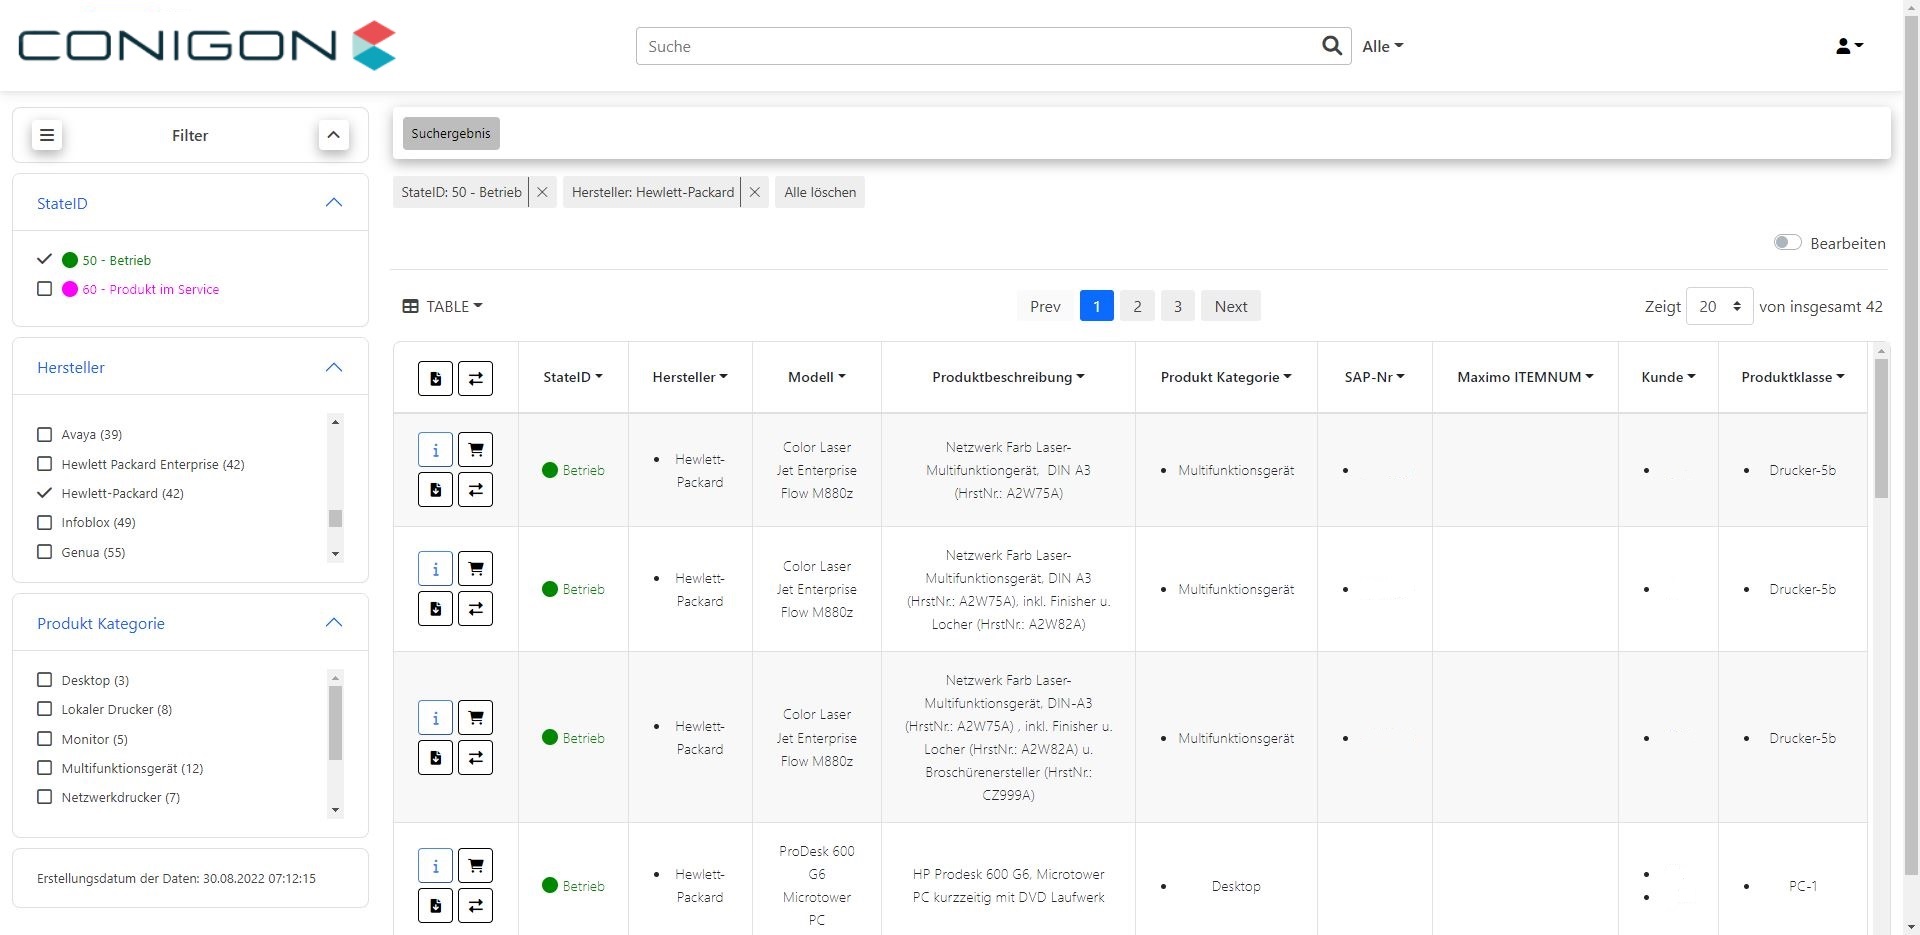This screenshot has height=935, width=1920.
Task: Check Genua (55) manufacturer
Action: pos(44,552)
